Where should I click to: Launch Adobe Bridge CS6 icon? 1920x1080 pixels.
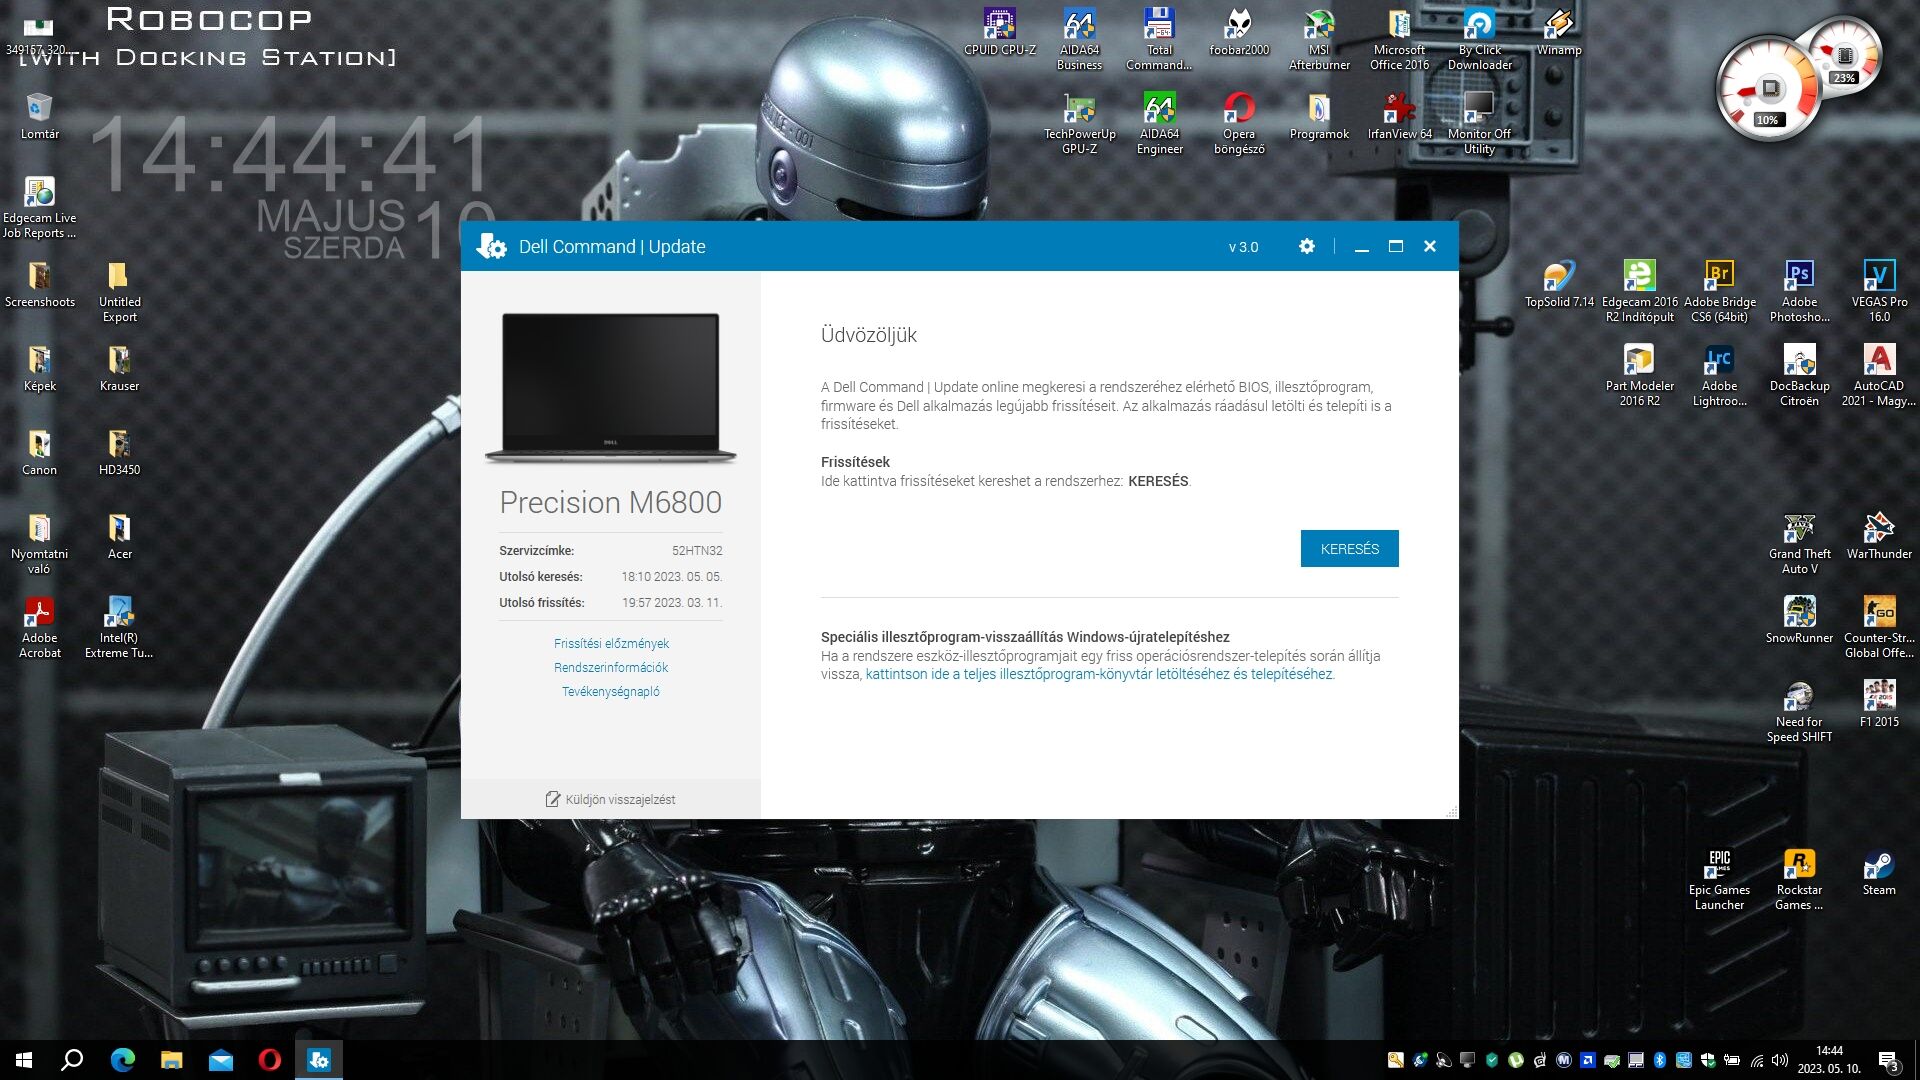pos(1719,291)
